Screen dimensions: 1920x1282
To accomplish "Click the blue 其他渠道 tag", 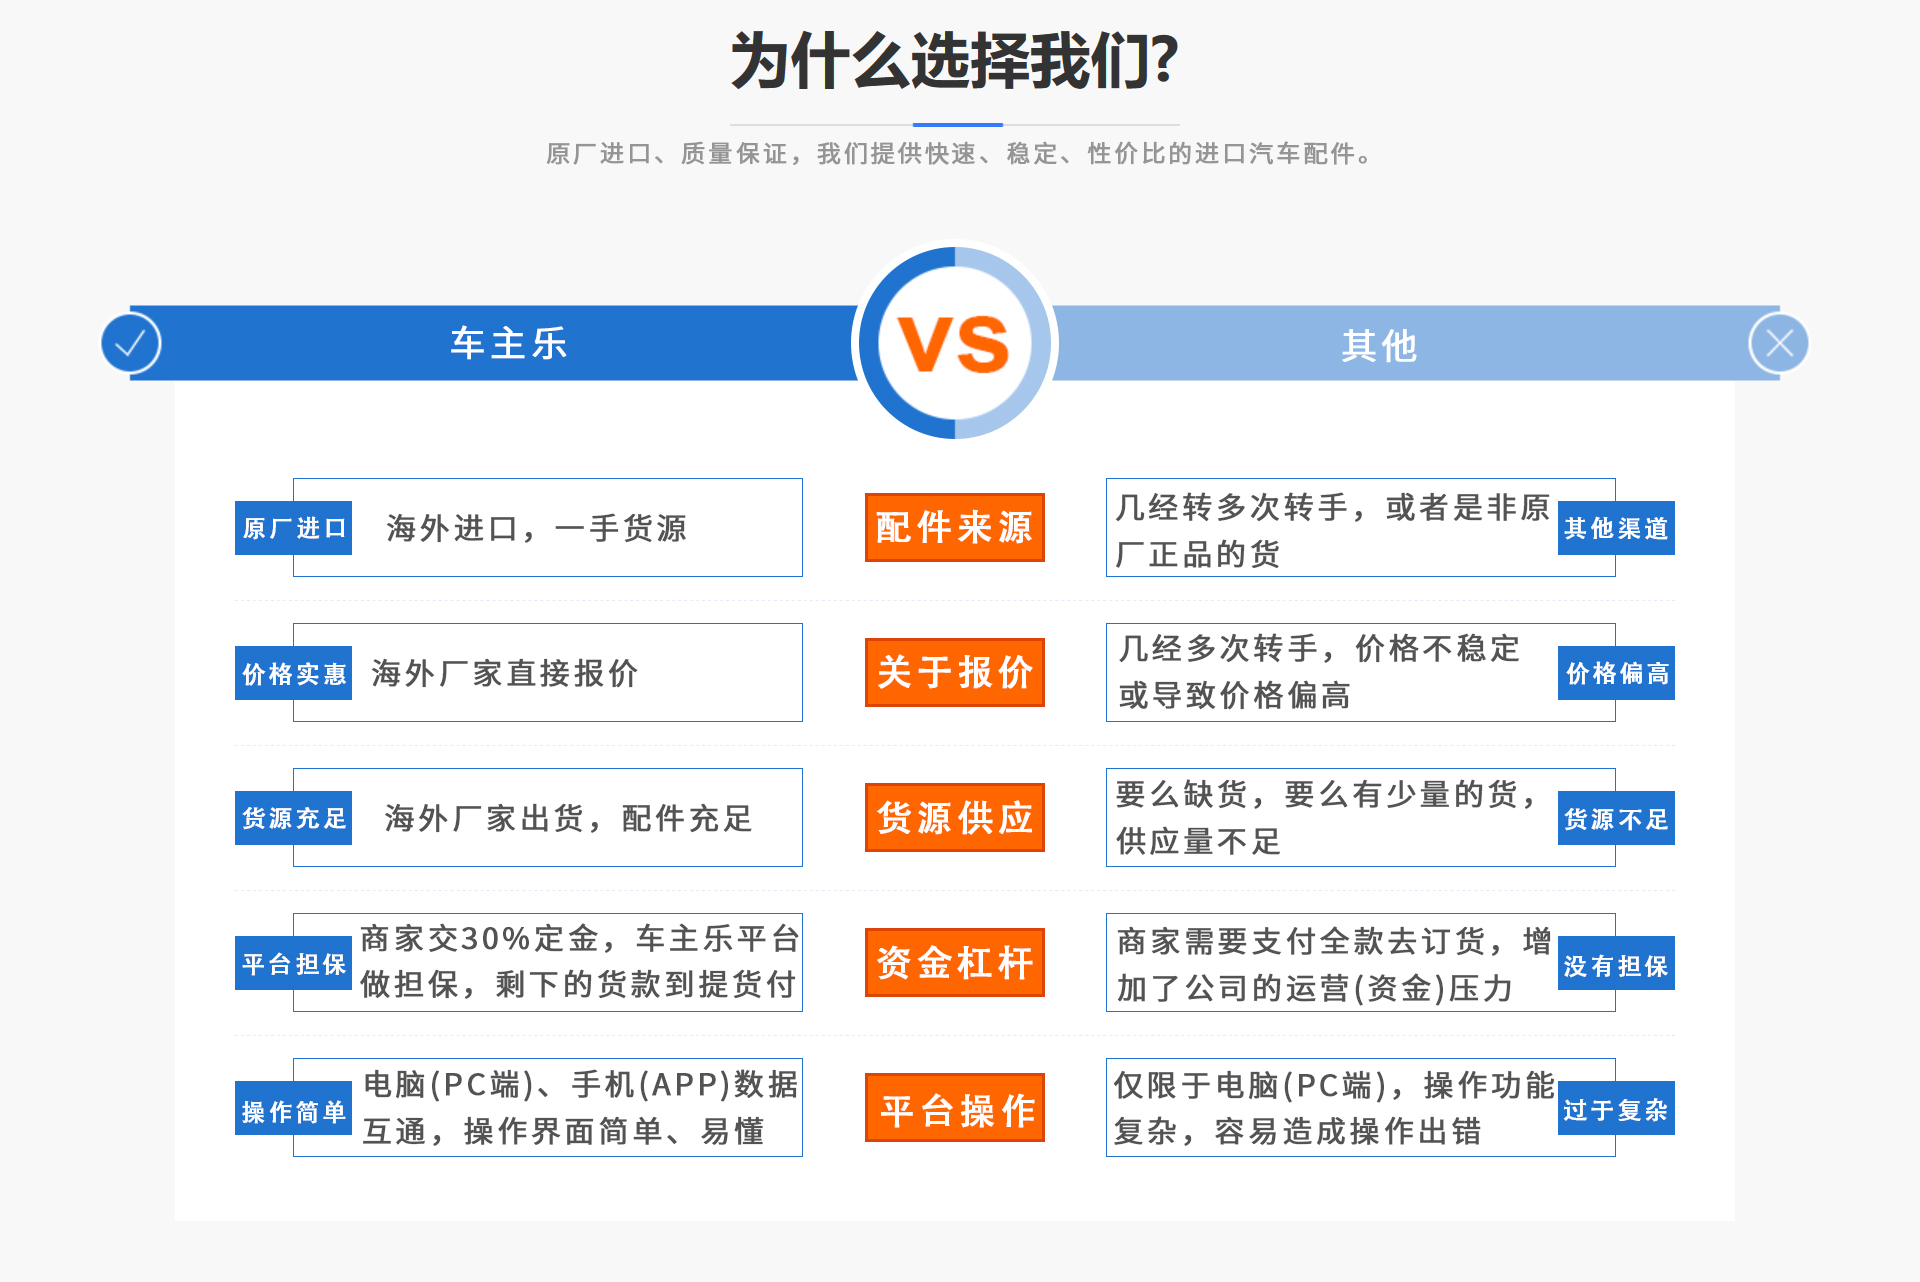I will pyautogui.click(x=1616, y=528).
